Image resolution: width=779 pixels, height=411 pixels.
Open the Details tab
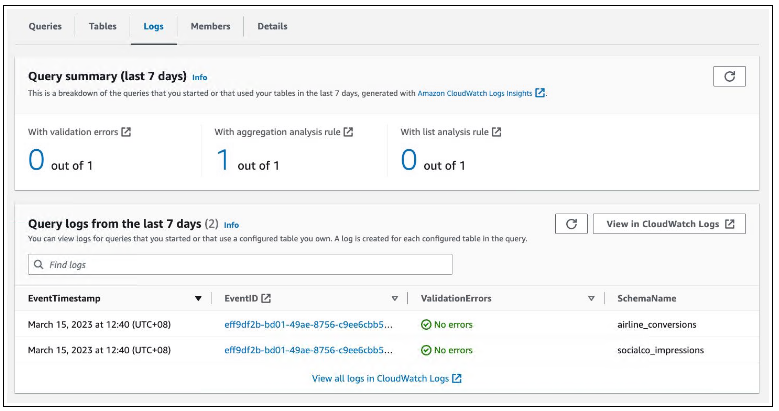tap(272, 26)
